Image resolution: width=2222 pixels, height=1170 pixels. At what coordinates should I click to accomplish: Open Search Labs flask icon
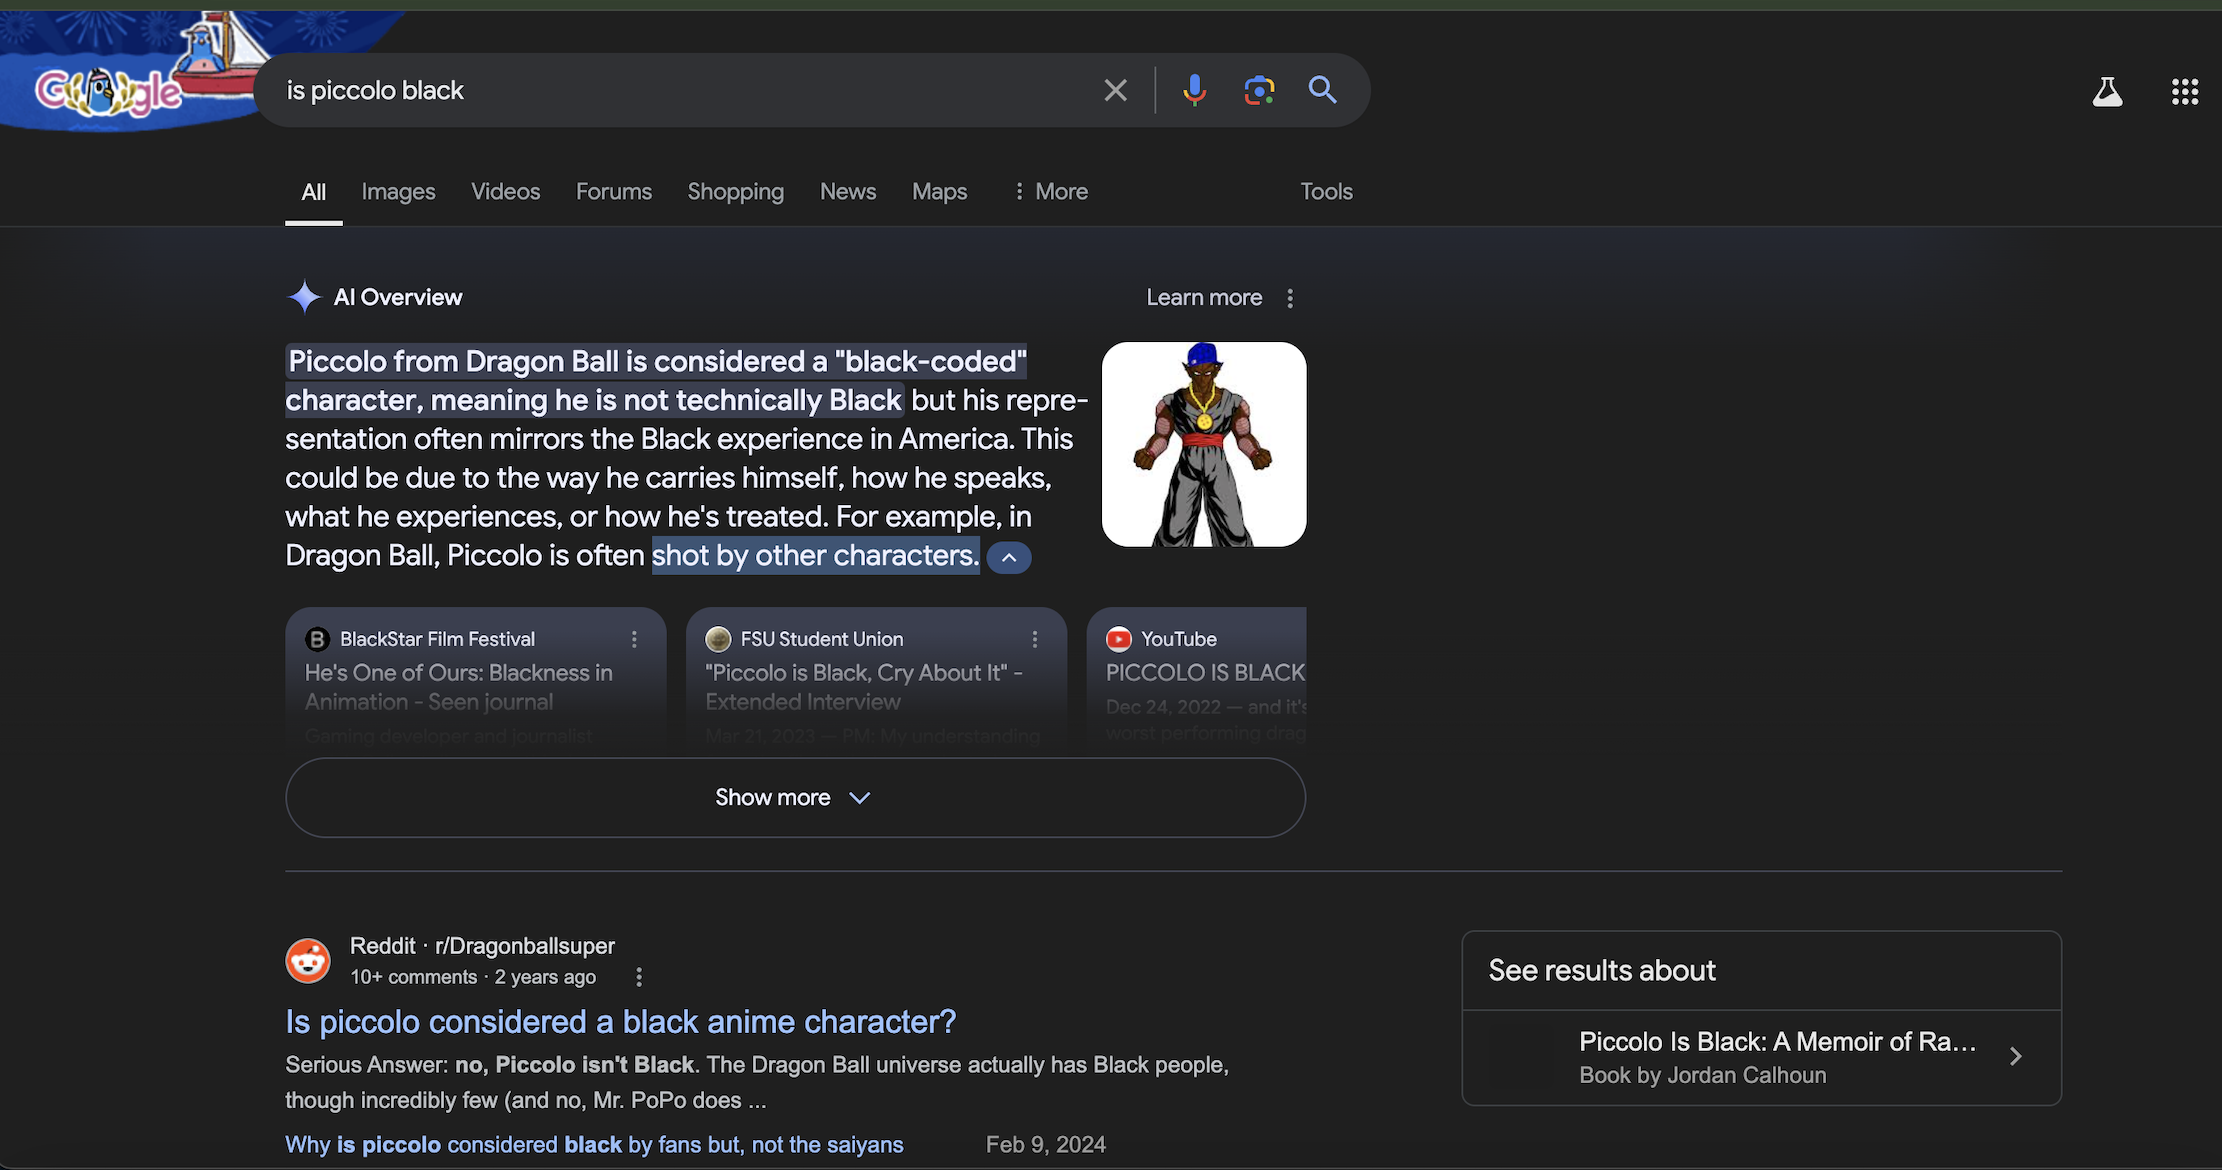click(2107, 92)
